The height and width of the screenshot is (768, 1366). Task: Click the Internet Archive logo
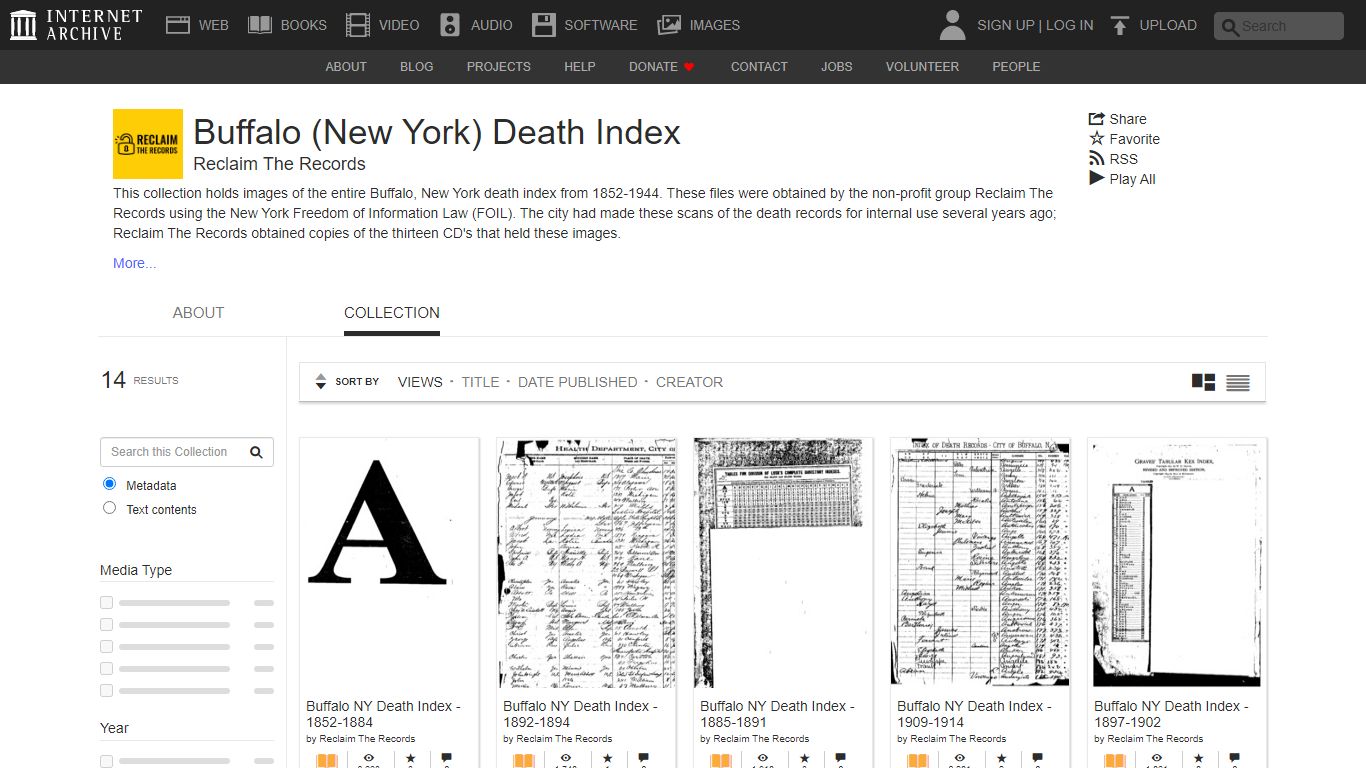[x=76, y=25]
